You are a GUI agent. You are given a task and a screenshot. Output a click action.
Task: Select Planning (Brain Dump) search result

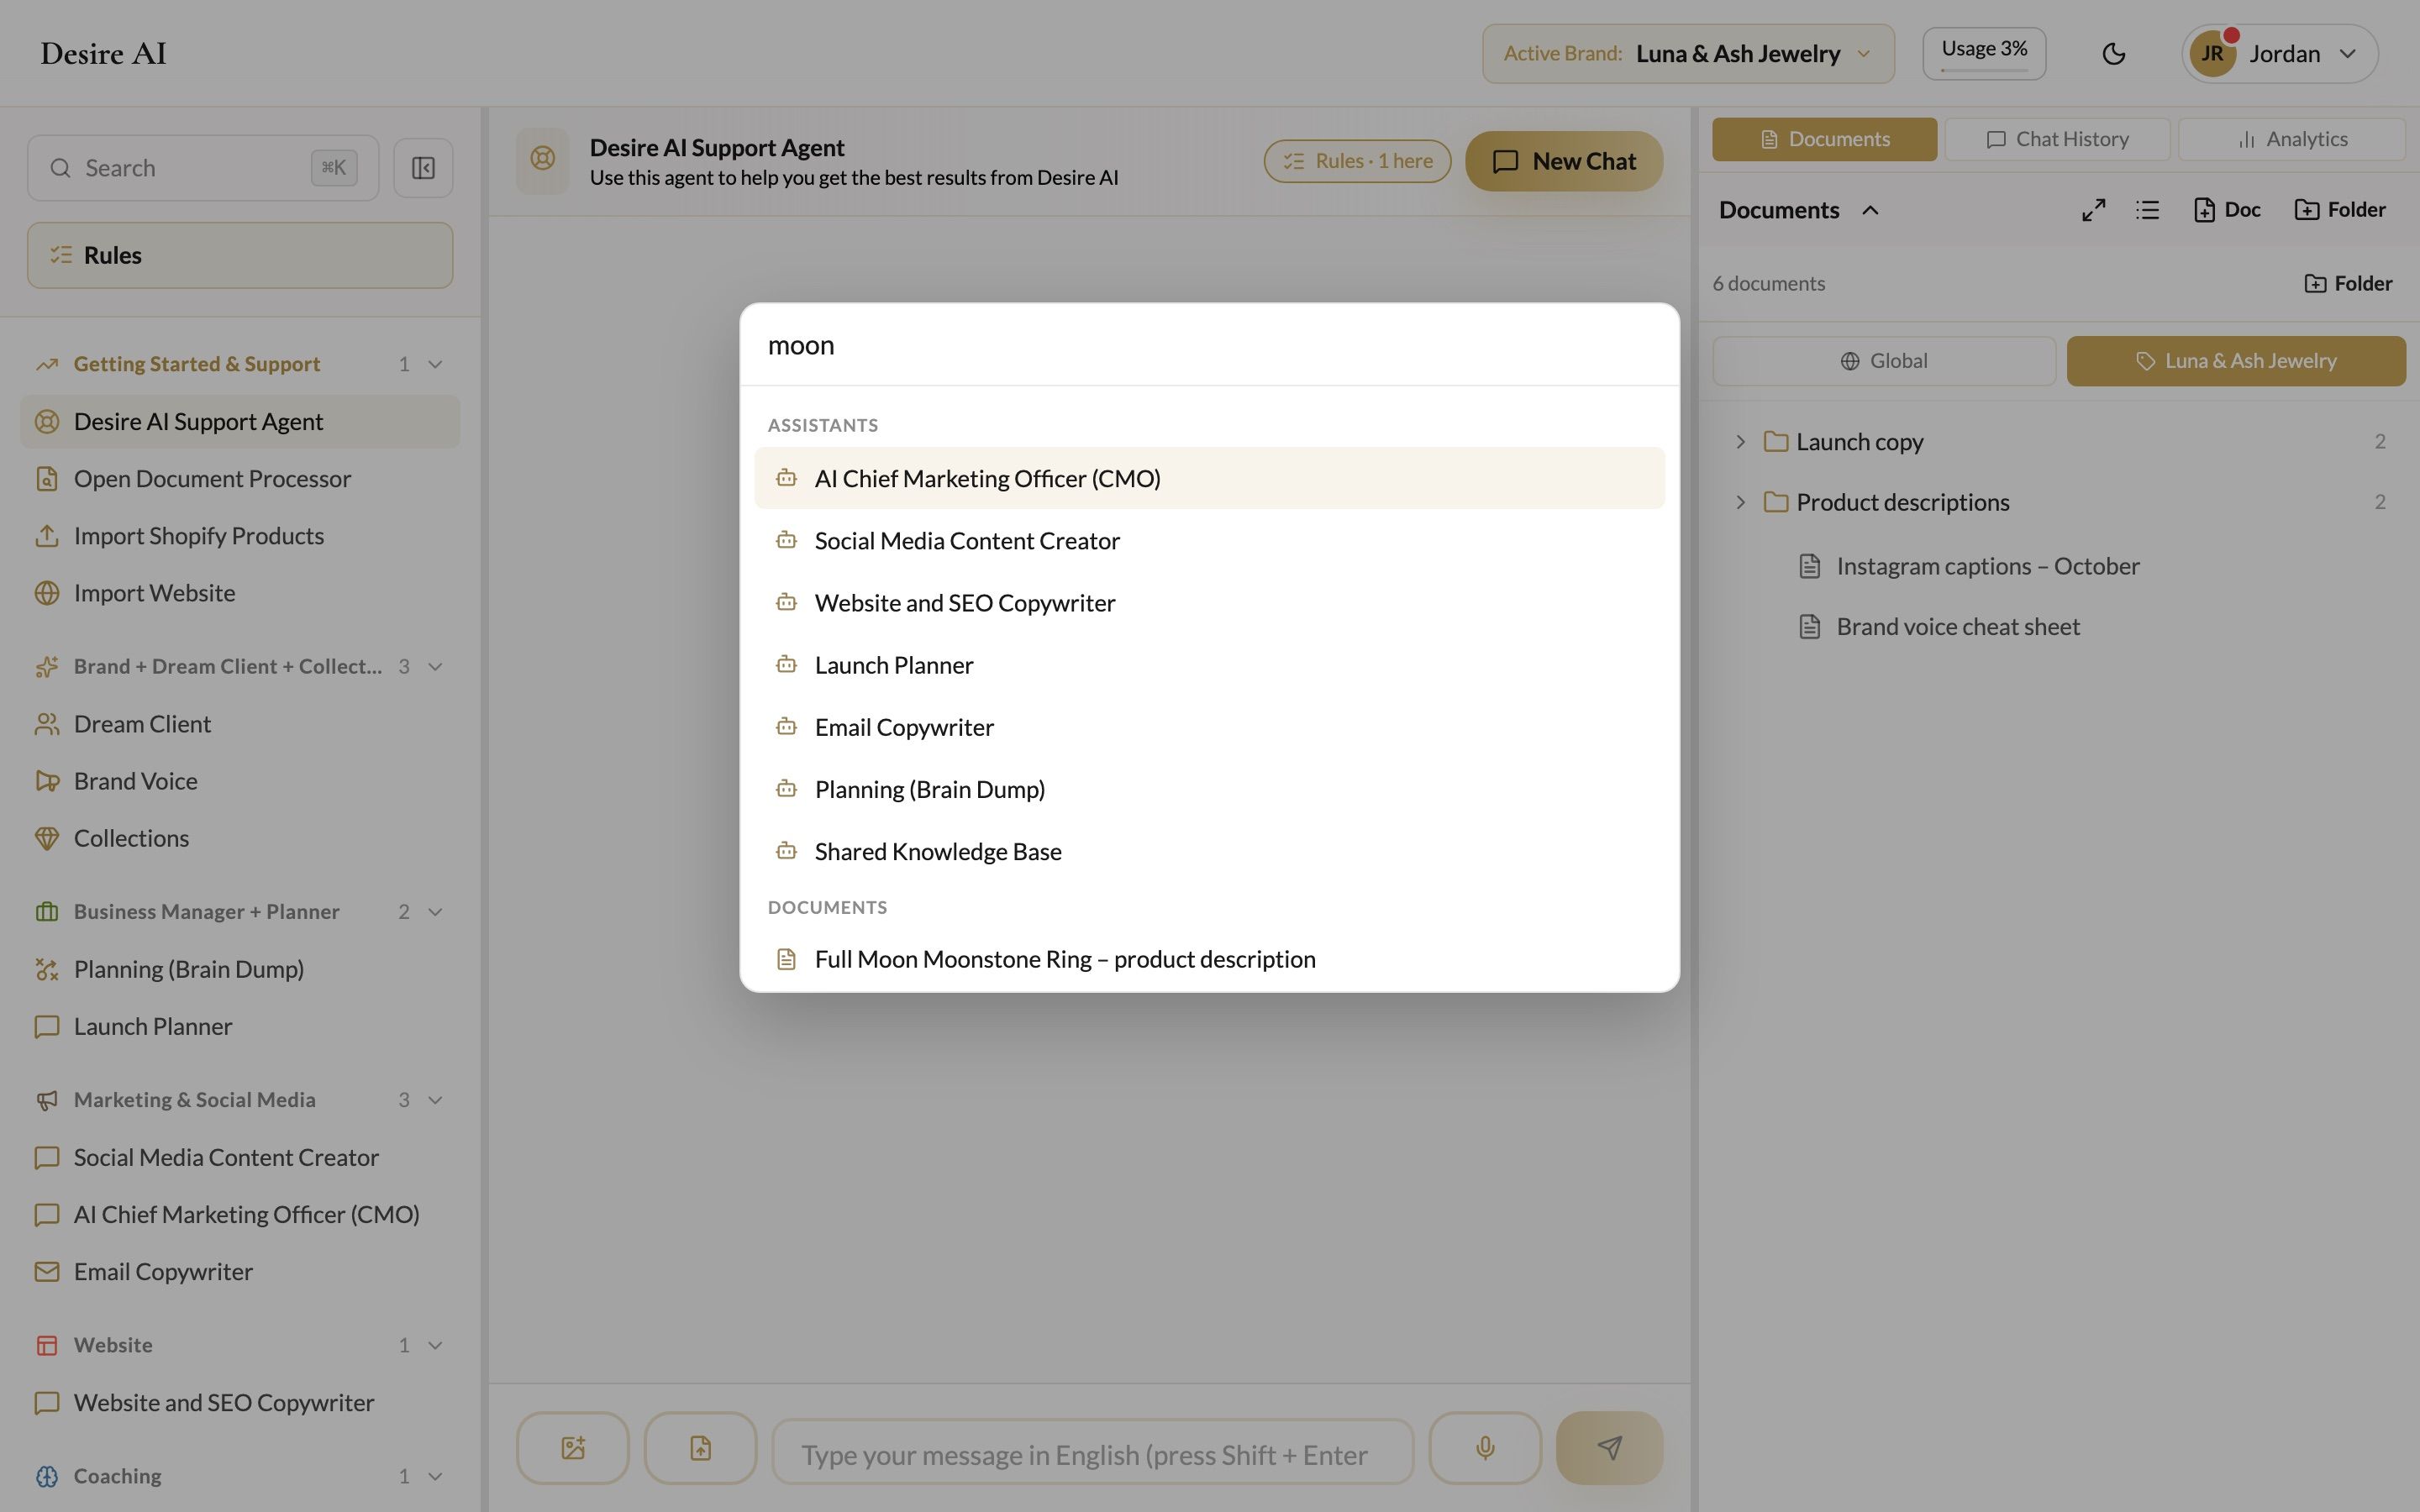[1209, 789]
